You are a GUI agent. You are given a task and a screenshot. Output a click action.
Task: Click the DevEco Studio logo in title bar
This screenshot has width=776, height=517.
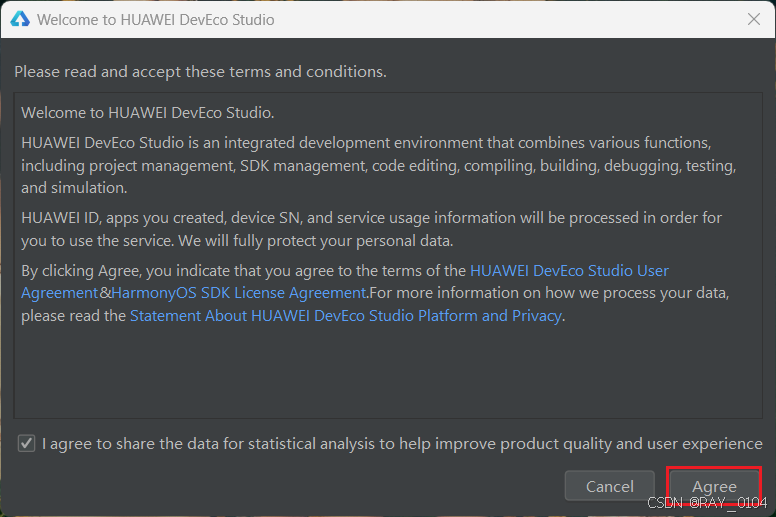20,19
